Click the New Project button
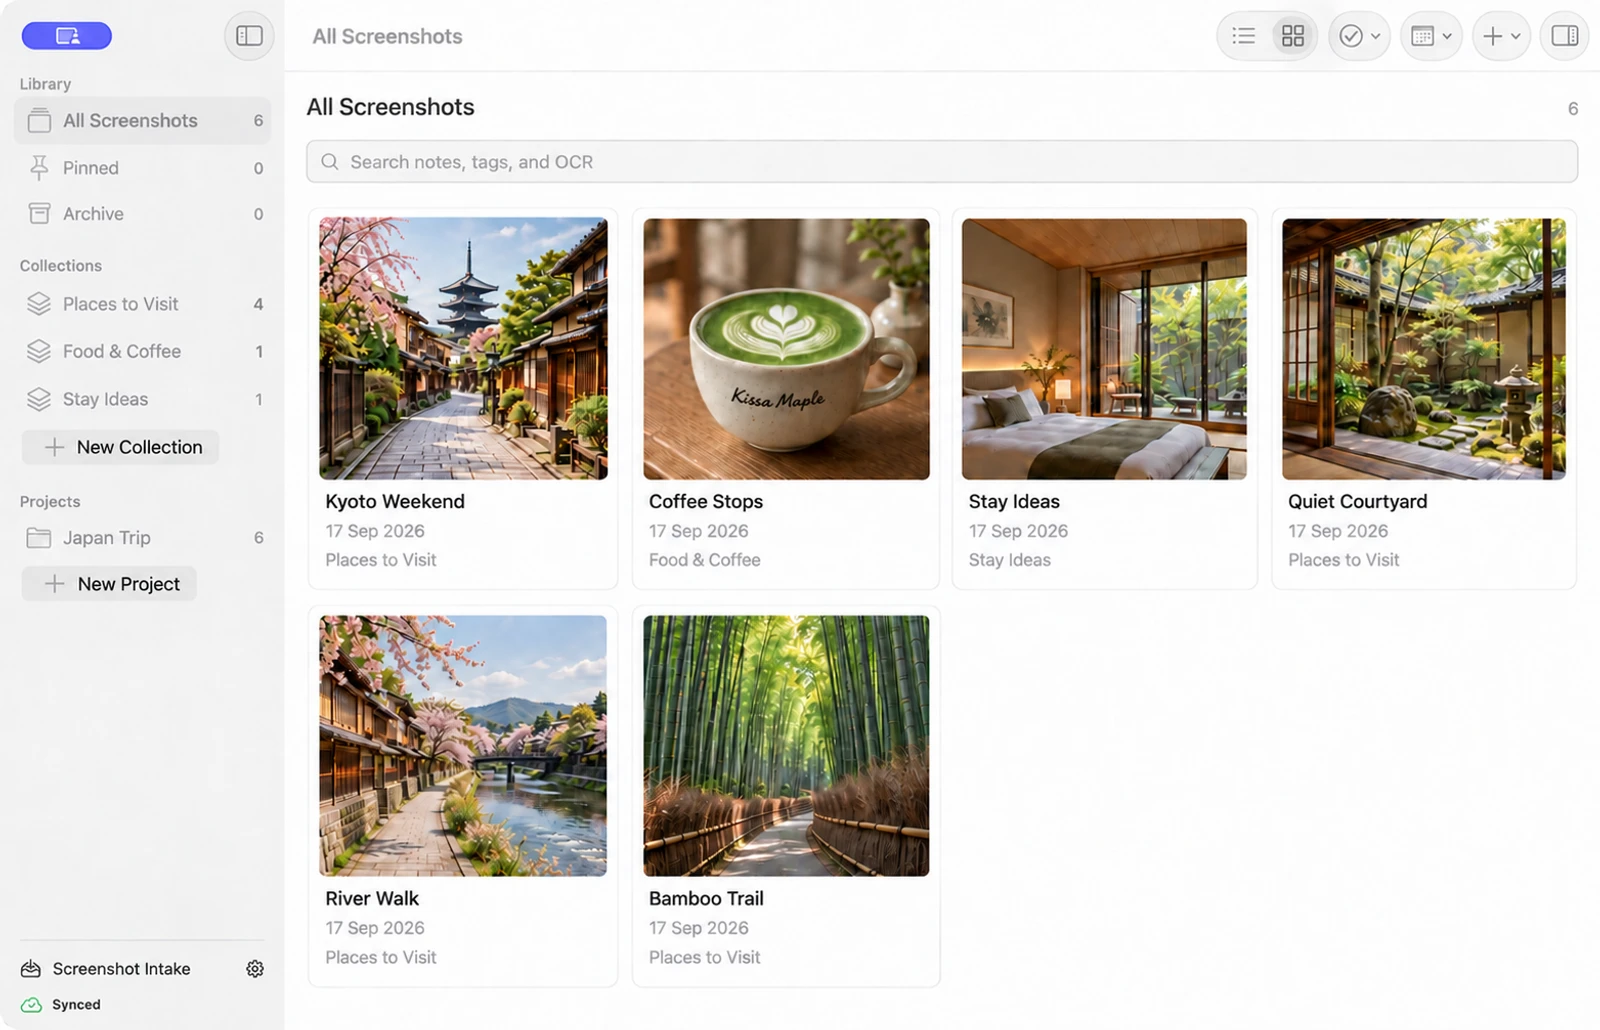The image size is (1600, 1030). pyautogui.click(x=109, y=584)
